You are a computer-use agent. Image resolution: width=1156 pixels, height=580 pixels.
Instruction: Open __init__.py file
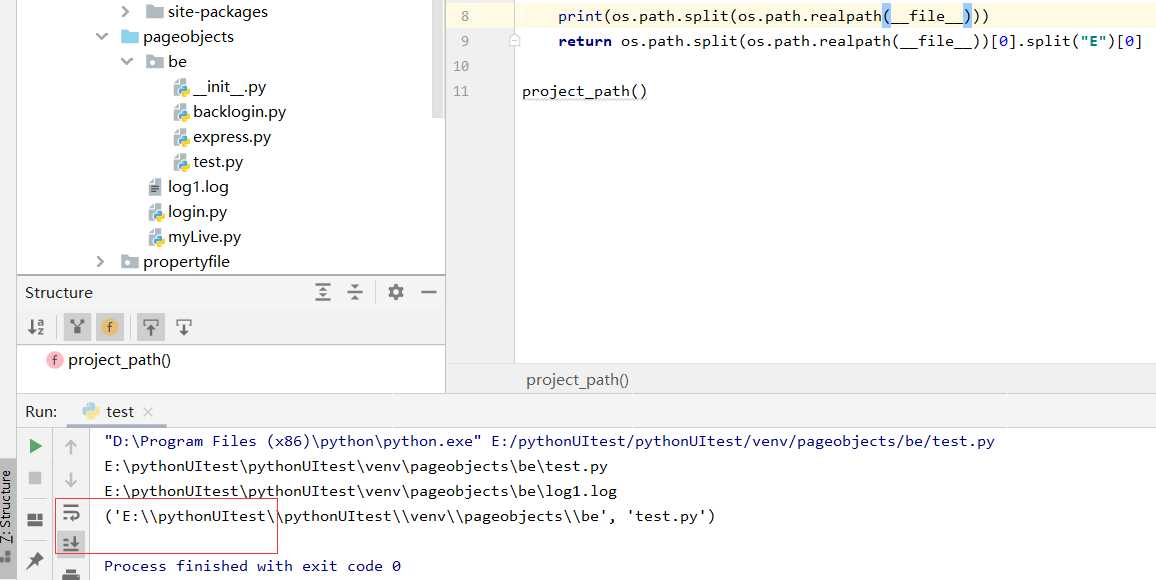pyautogui.click(x=229, y=87)
